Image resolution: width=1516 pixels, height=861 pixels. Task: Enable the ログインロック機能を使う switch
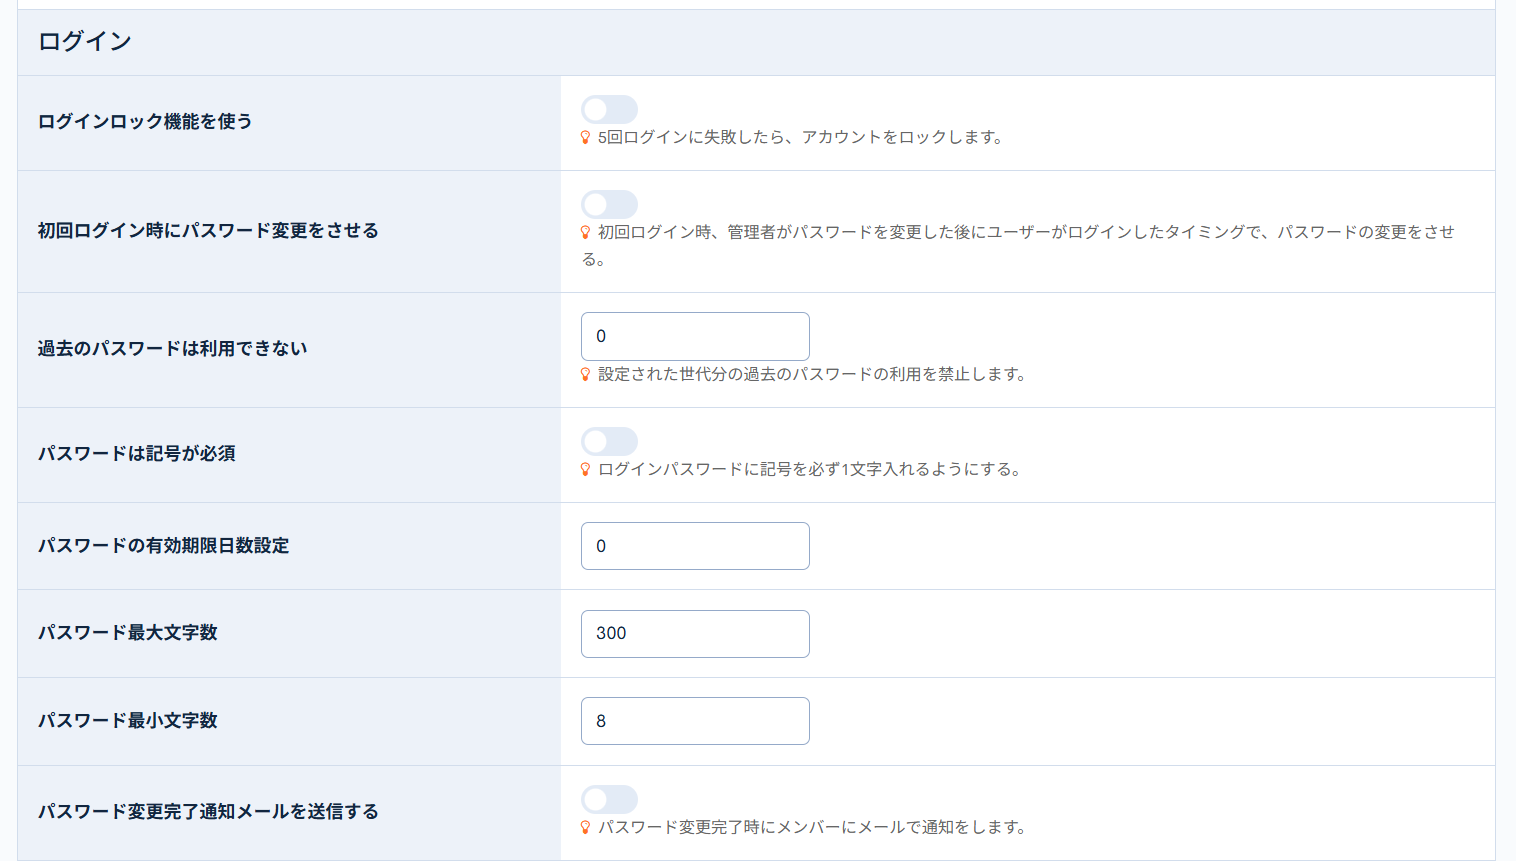pos(609,109)
